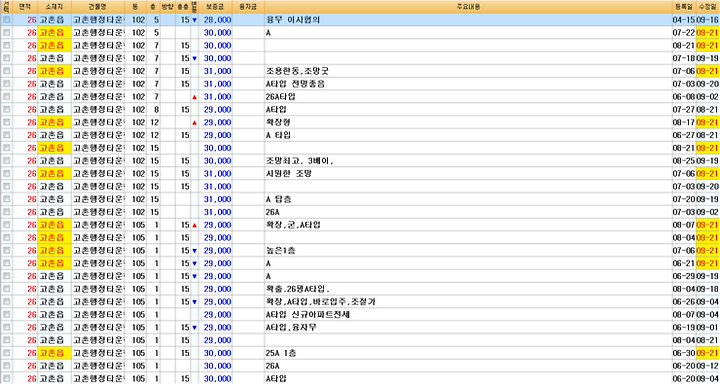720x384 pixels.
Task: Select the checkbox for 높은1층 row
Action: pyautogui.click(x=6, y=251)
